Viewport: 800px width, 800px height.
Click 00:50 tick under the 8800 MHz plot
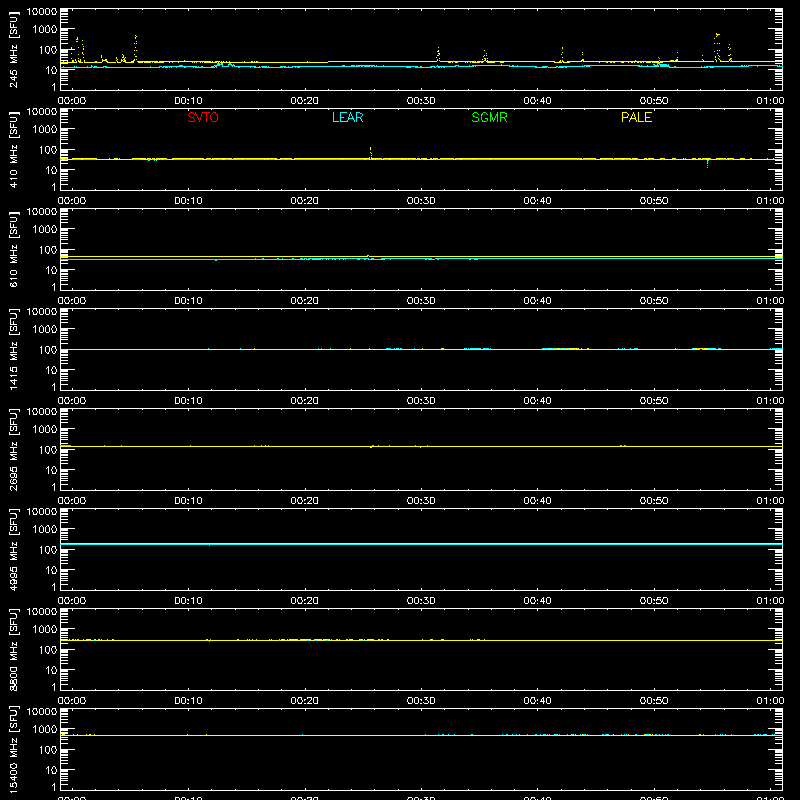654,701
